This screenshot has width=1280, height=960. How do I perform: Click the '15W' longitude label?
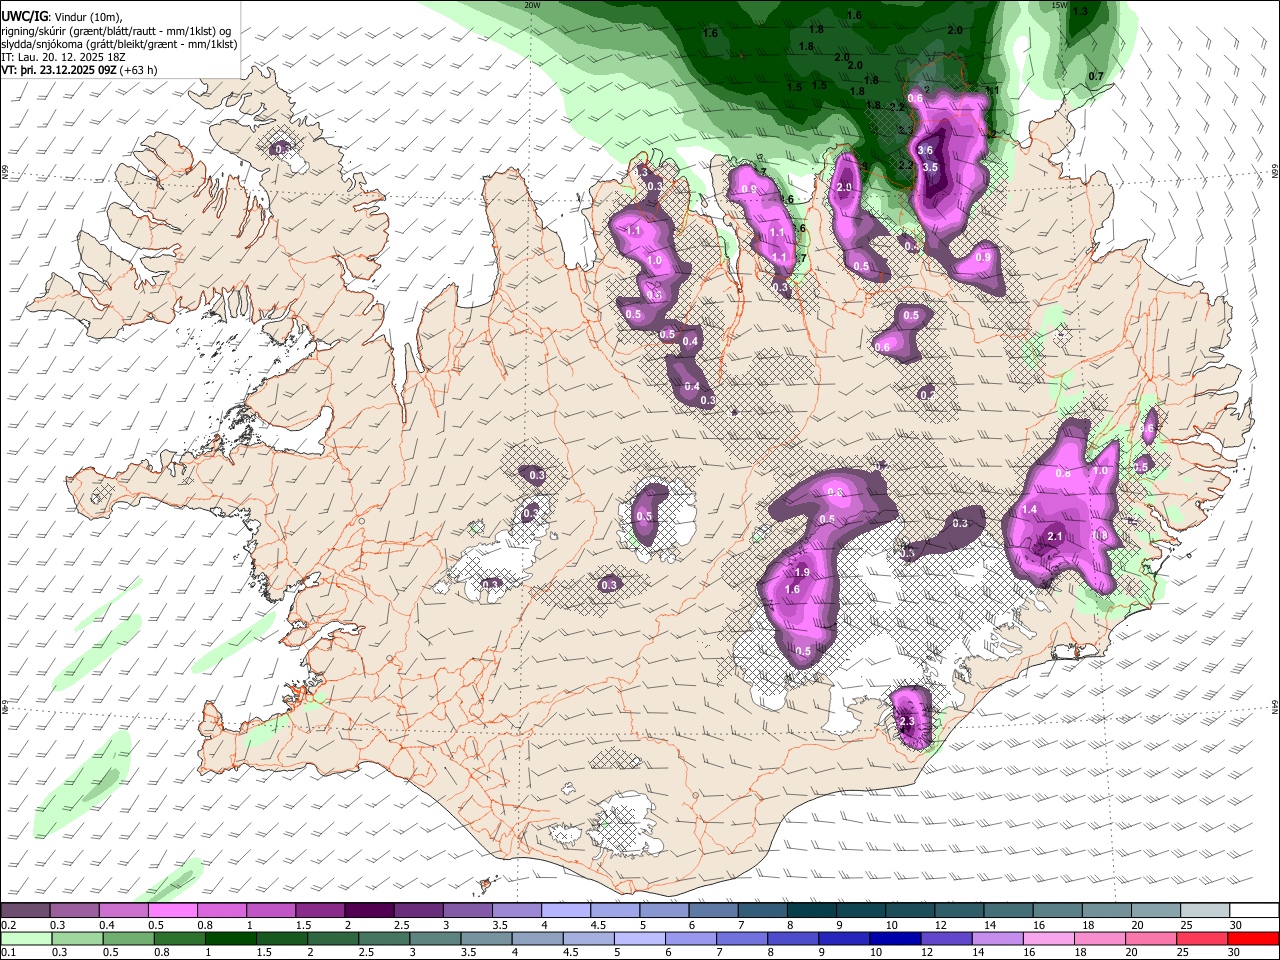(1060, 5)
